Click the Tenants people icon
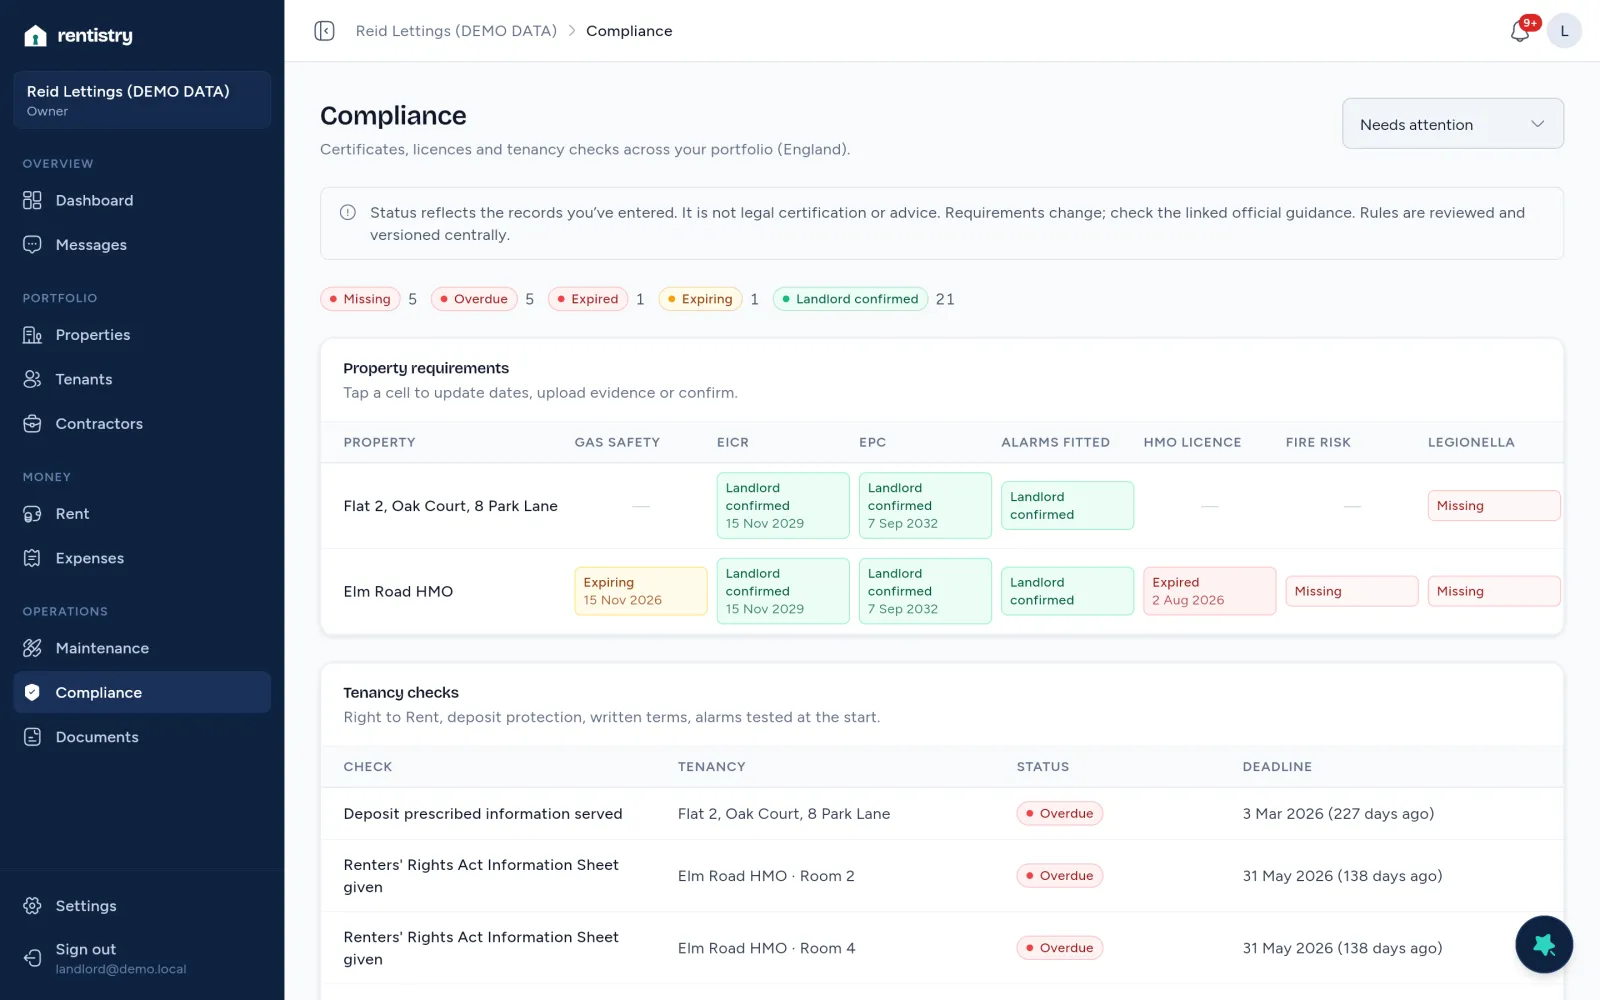The image size is (1600, 1000). click(x=32, y=379)
